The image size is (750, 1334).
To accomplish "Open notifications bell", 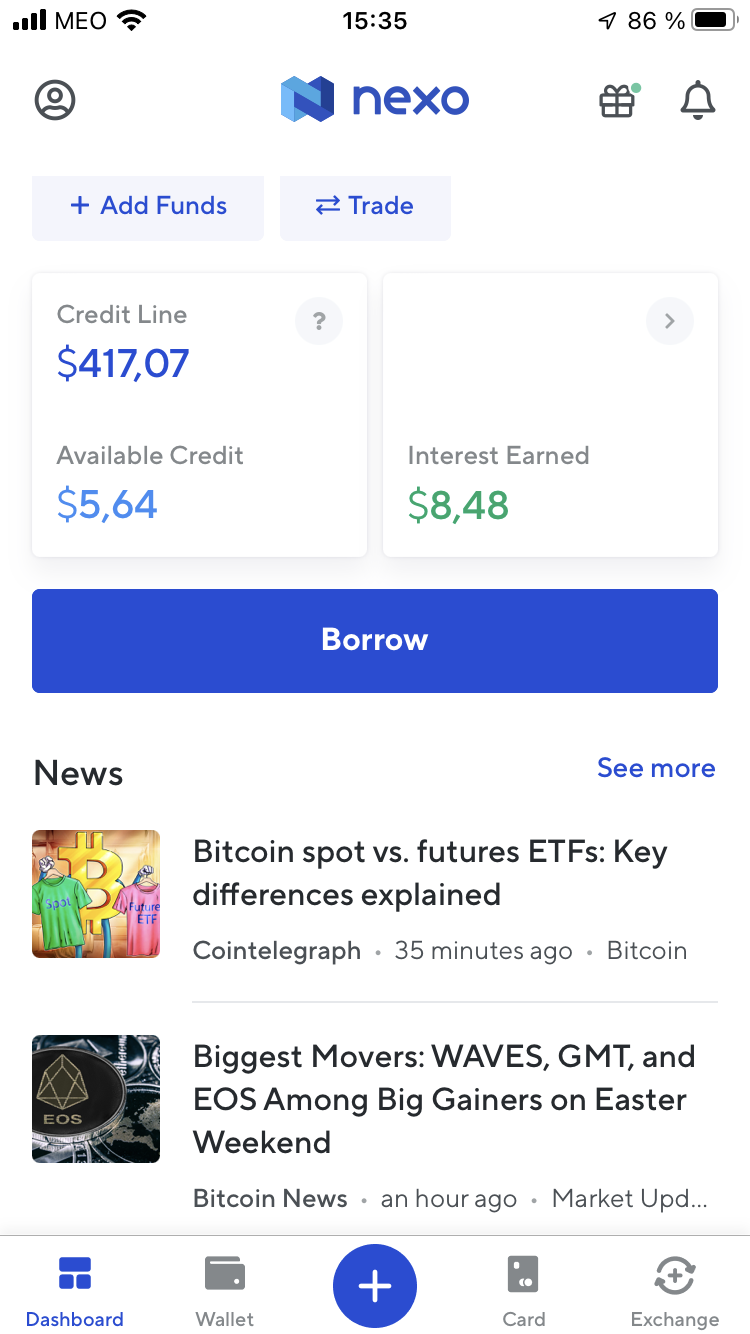I will click(697, 100).
